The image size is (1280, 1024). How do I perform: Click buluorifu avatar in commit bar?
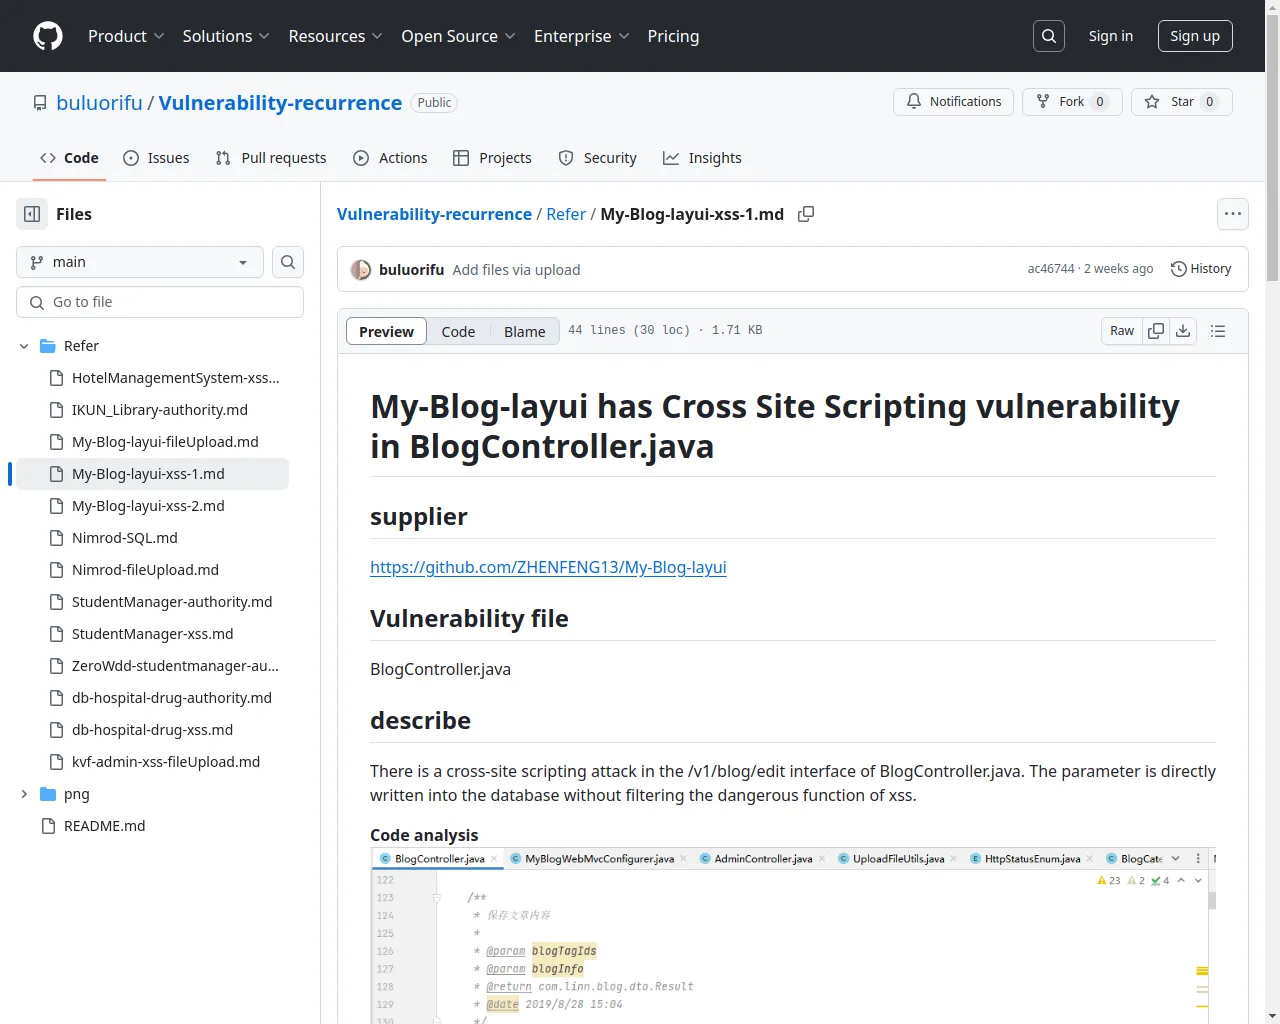pos(361,270)
